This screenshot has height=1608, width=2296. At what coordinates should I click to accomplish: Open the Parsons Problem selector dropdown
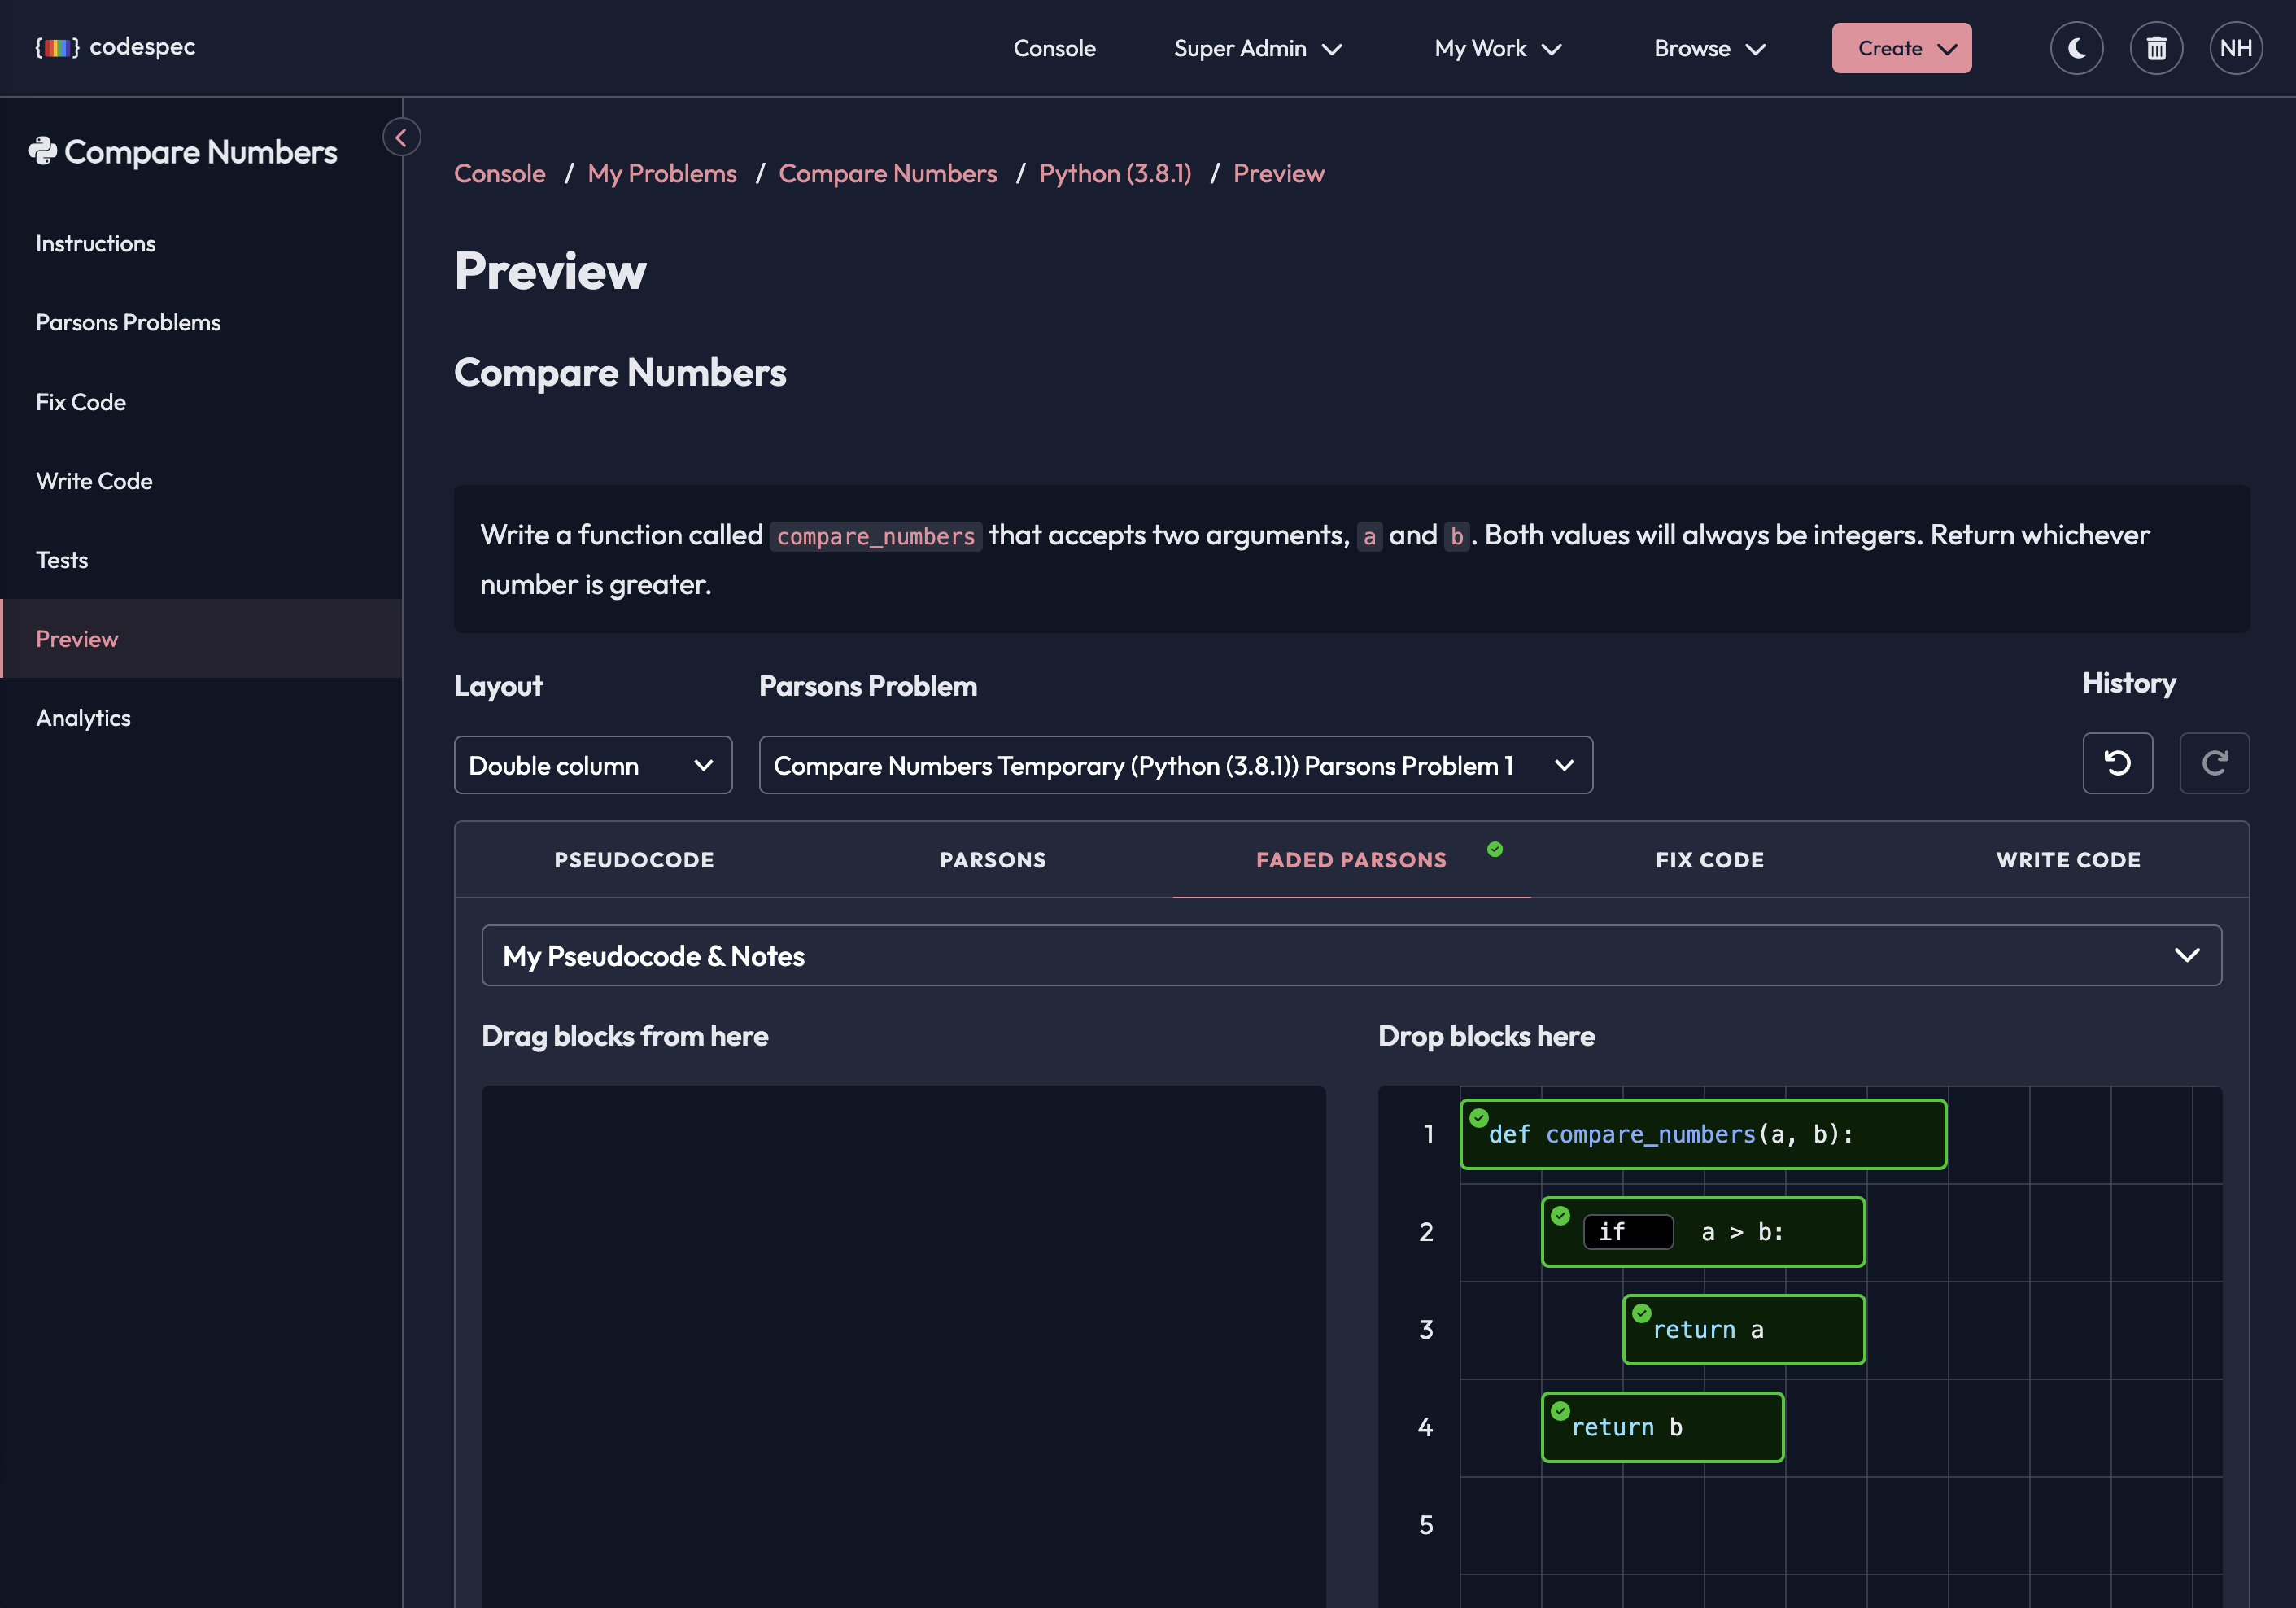click(1175, 765)
